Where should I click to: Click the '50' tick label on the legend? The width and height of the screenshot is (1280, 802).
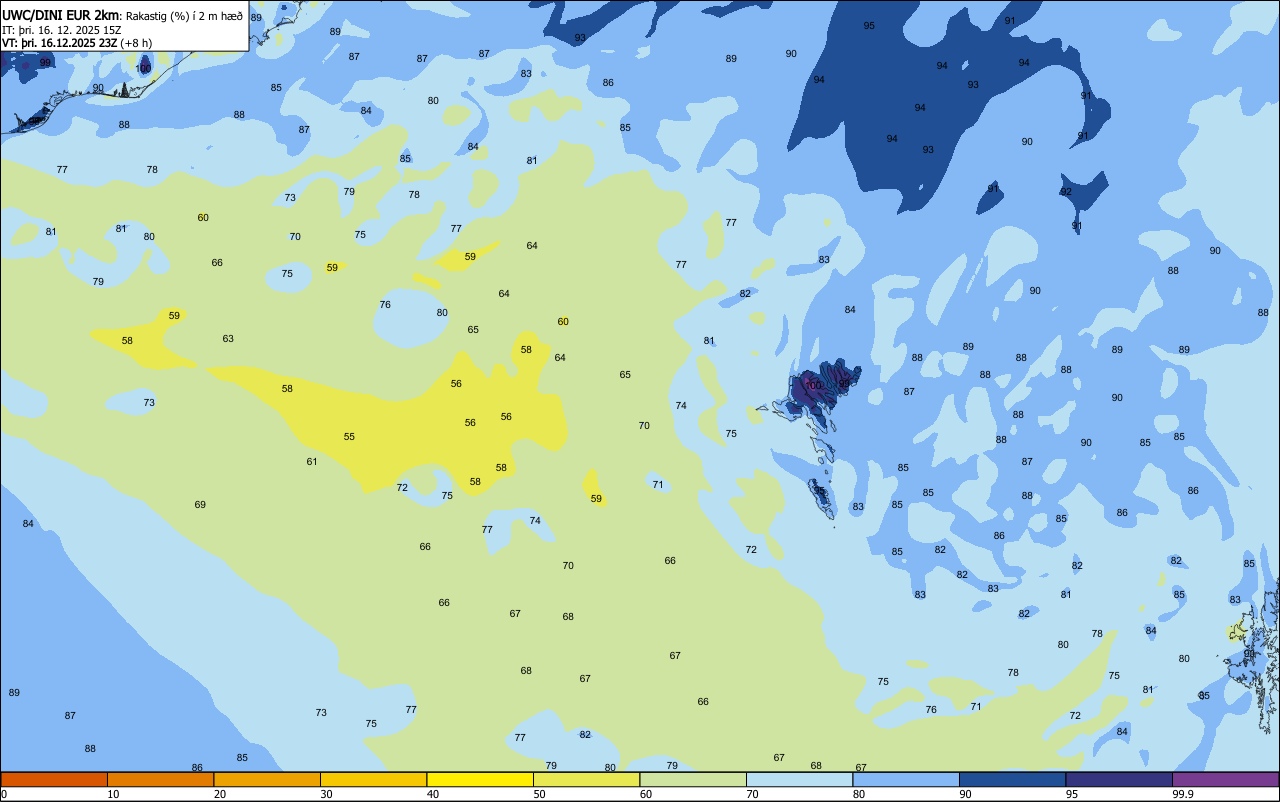(539, 794)
